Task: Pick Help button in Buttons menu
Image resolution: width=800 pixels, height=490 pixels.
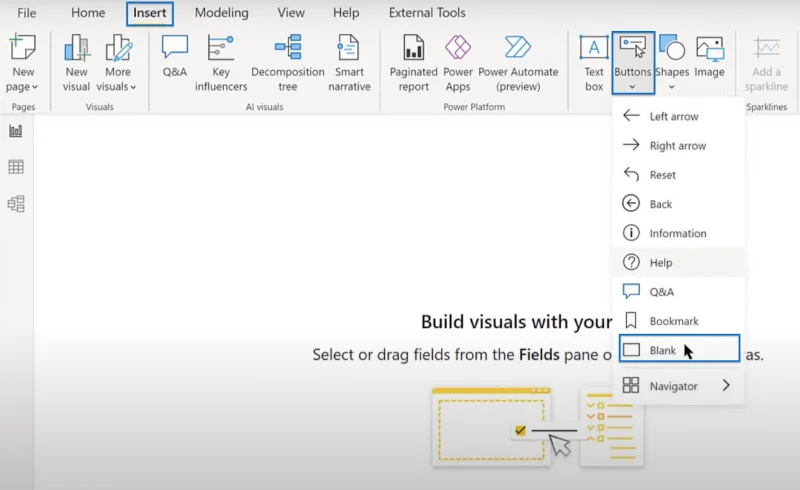Action: pyautogui.click(x=679, y=262)
